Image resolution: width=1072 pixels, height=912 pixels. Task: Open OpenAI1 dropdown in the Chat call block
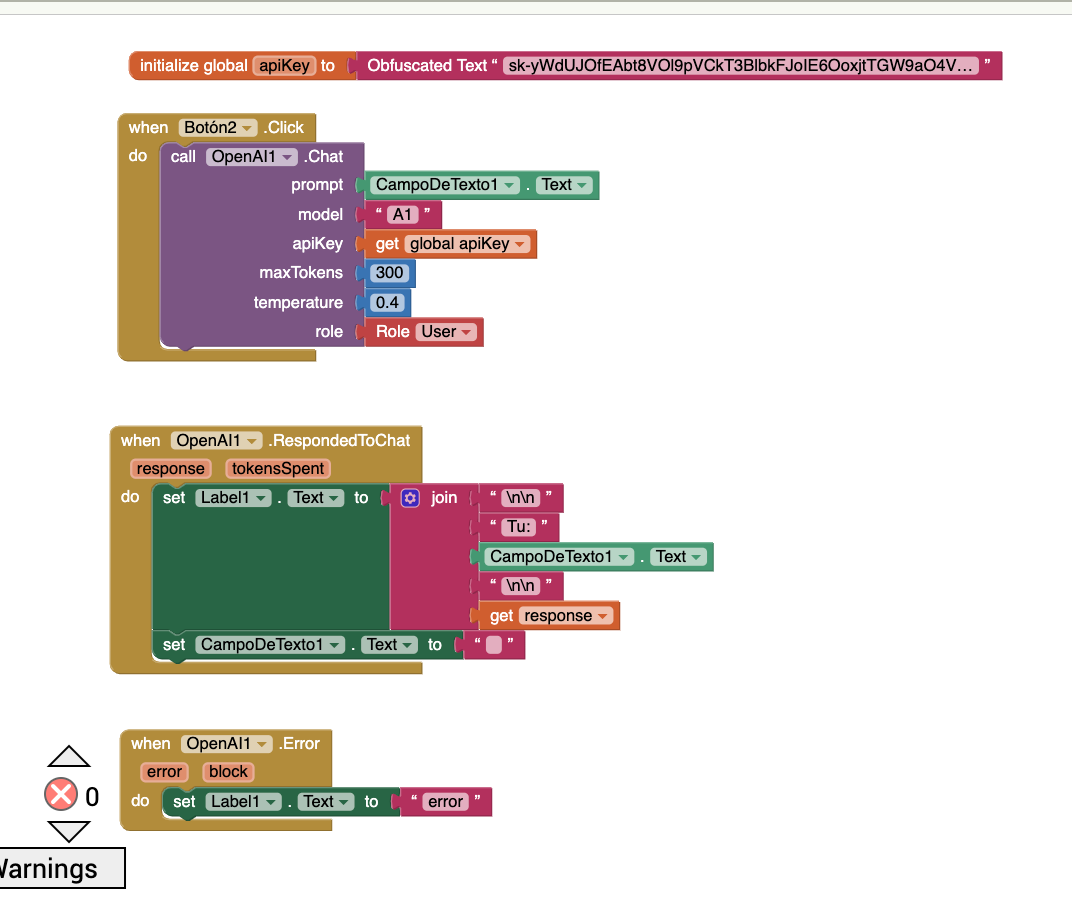pos(289,157)
